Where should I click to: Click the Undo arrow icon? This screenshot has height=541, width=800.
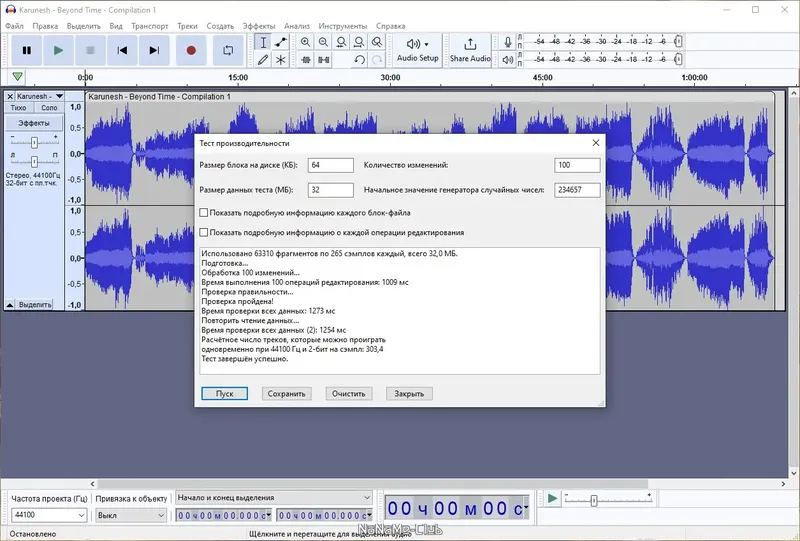tap(360, 60)
